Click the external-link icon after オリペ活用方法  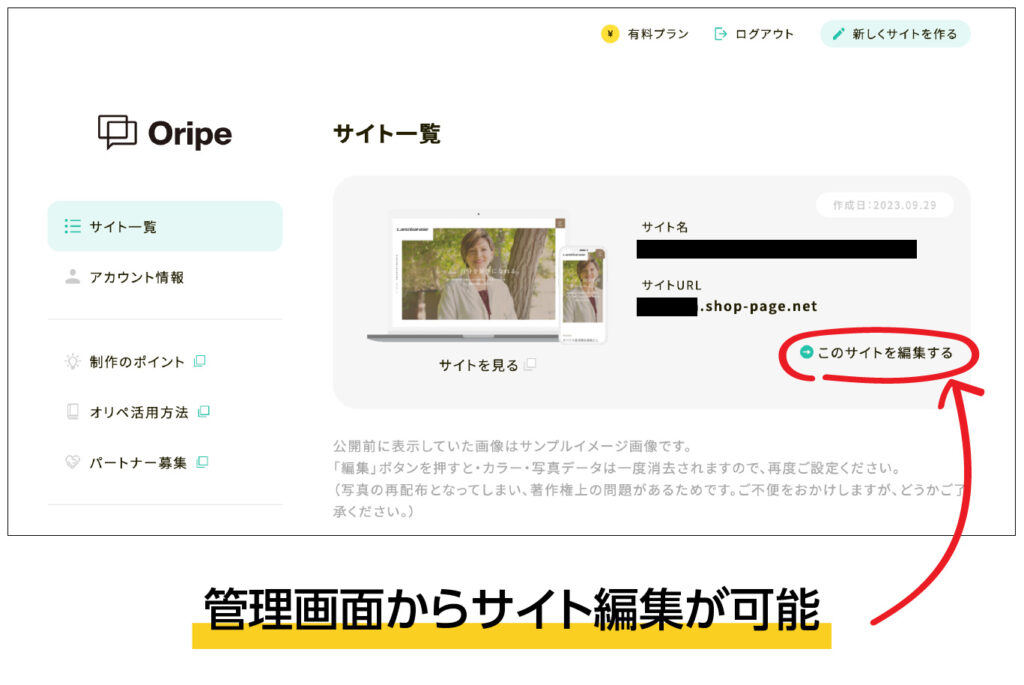click(203, 411)
